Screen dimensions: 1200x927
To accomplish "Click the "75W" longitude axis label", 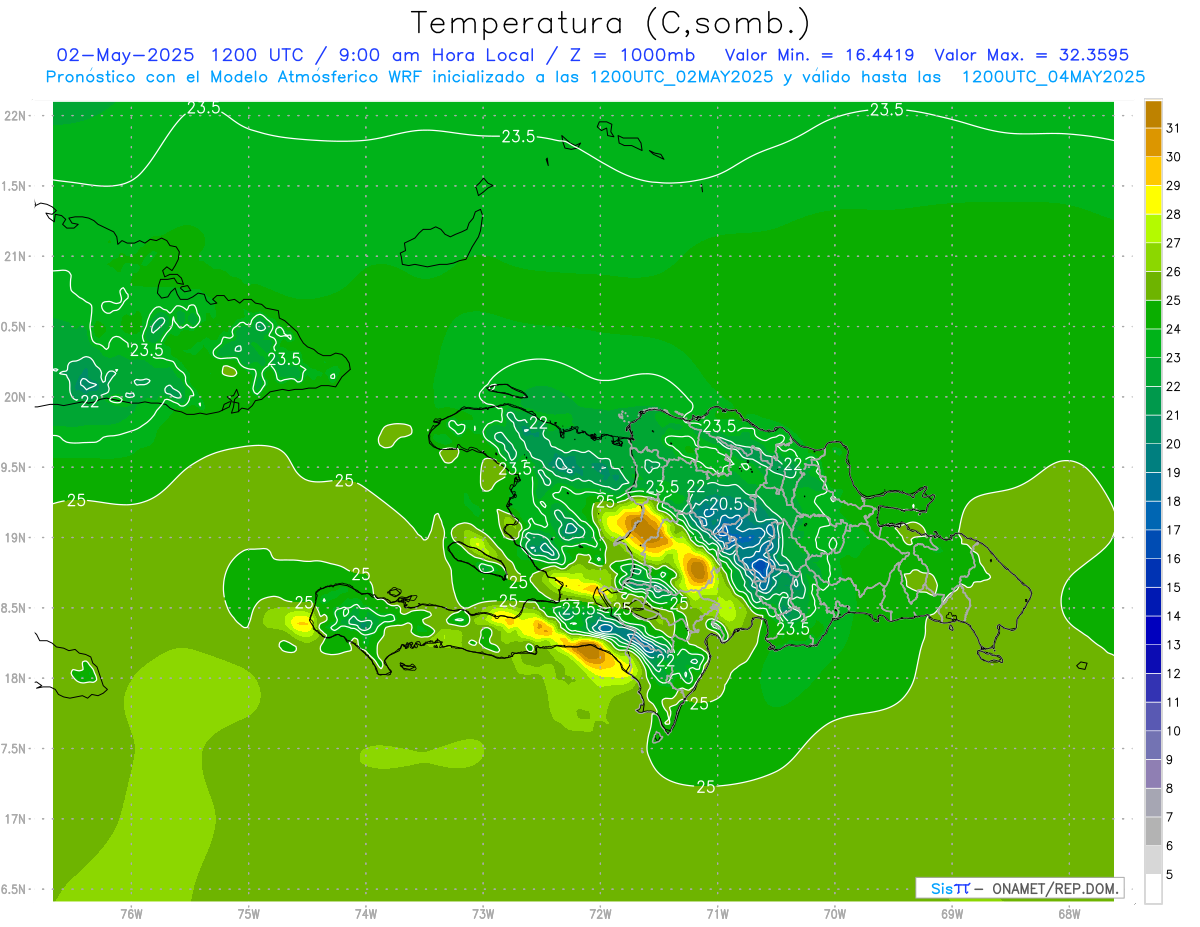I will click(x=249, y=914).
